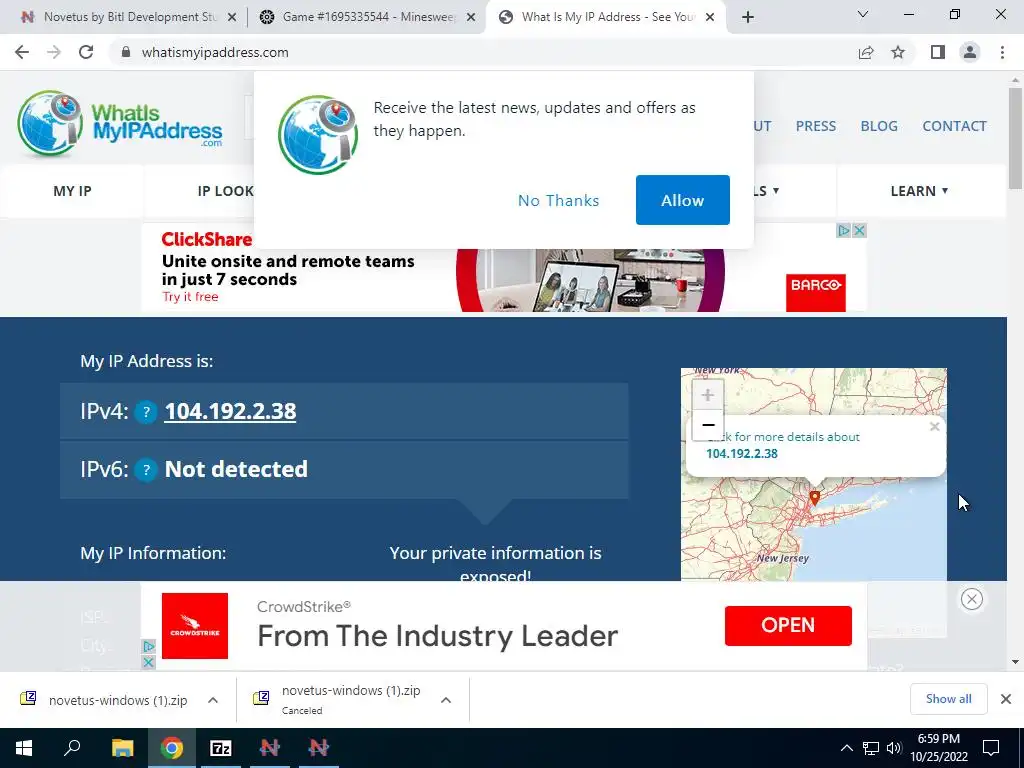The width and height of the screenshot is (1024, 768).
Task: Open the Chrome profile menu
Action: coord(970,52)
